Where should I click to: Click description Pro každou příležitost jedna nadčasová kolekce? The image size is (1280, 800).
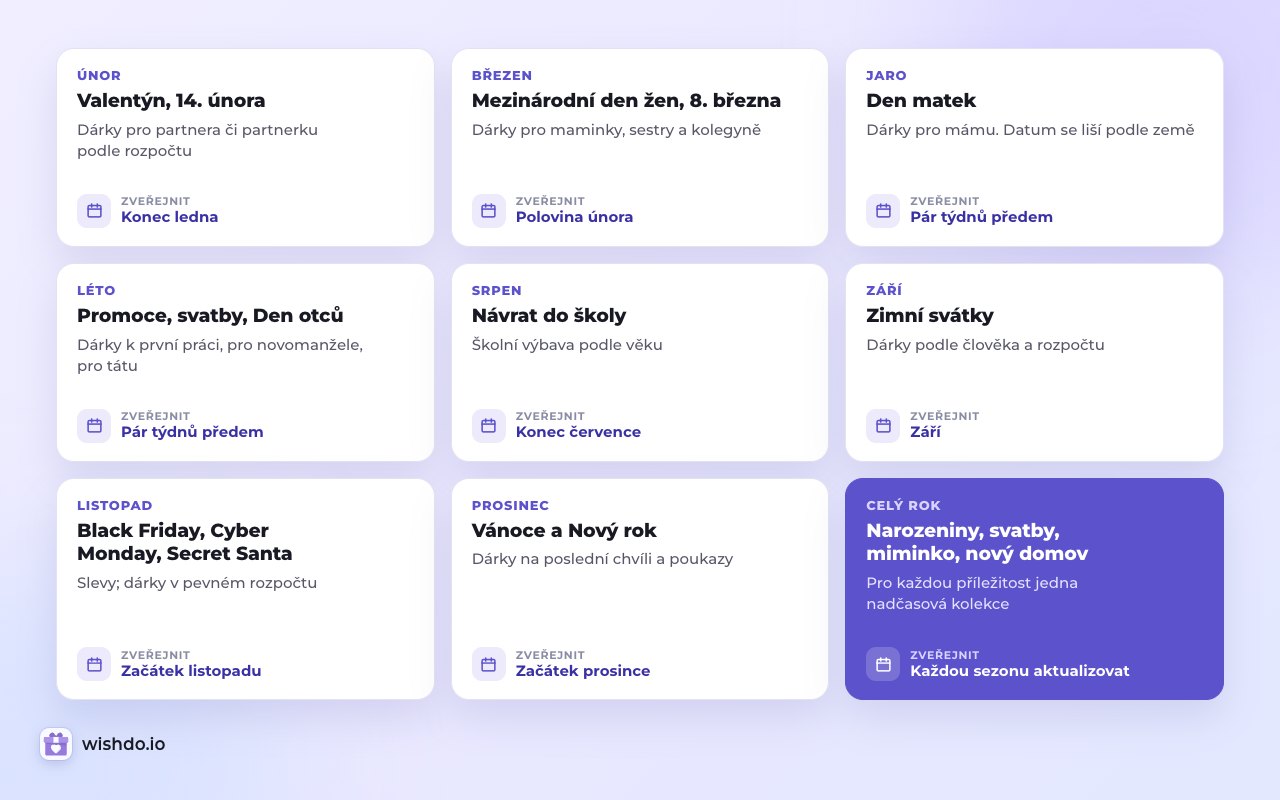972,593
